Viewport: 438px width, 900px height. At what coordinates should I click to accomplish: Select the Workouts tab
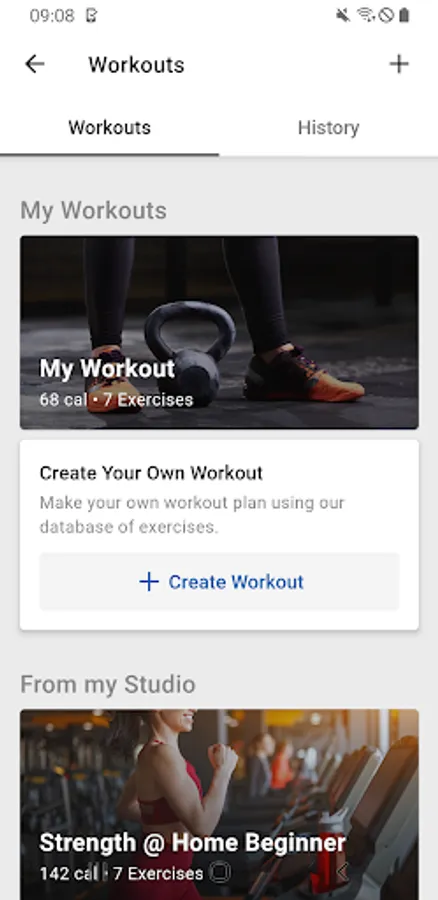pos(109,127)
